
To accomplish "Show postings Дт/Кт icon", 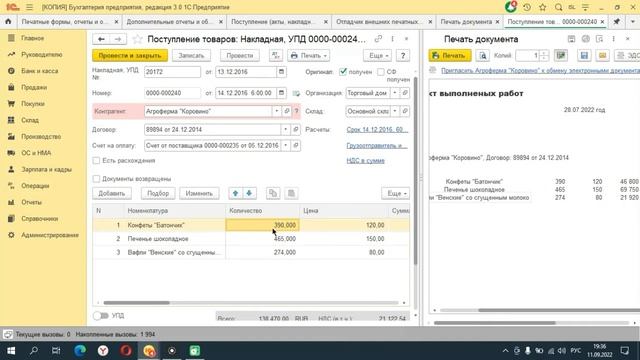I will pos(276,56).
